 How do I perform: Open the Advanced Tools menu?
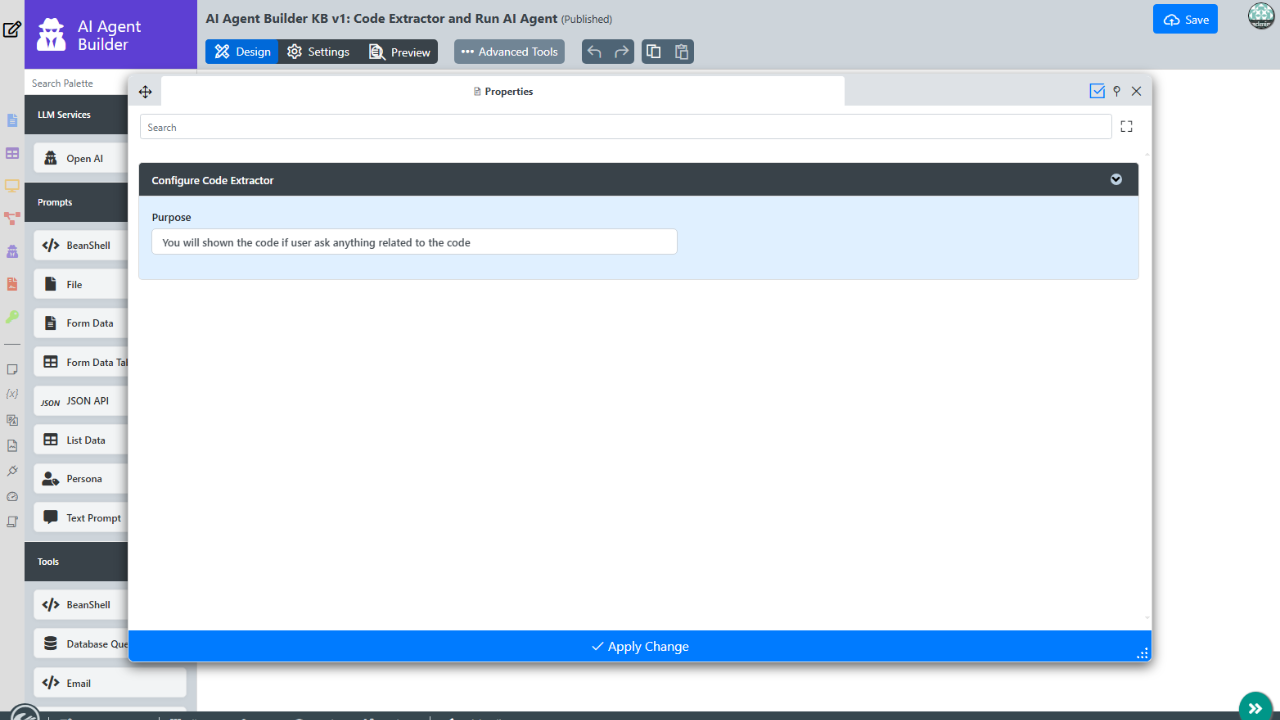509,52
